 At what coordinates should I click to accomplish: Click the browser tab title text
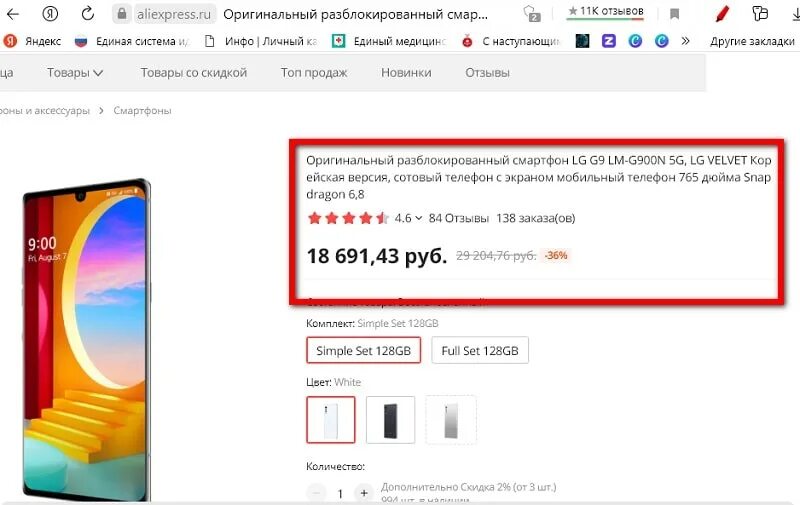(x=356, y=15)
